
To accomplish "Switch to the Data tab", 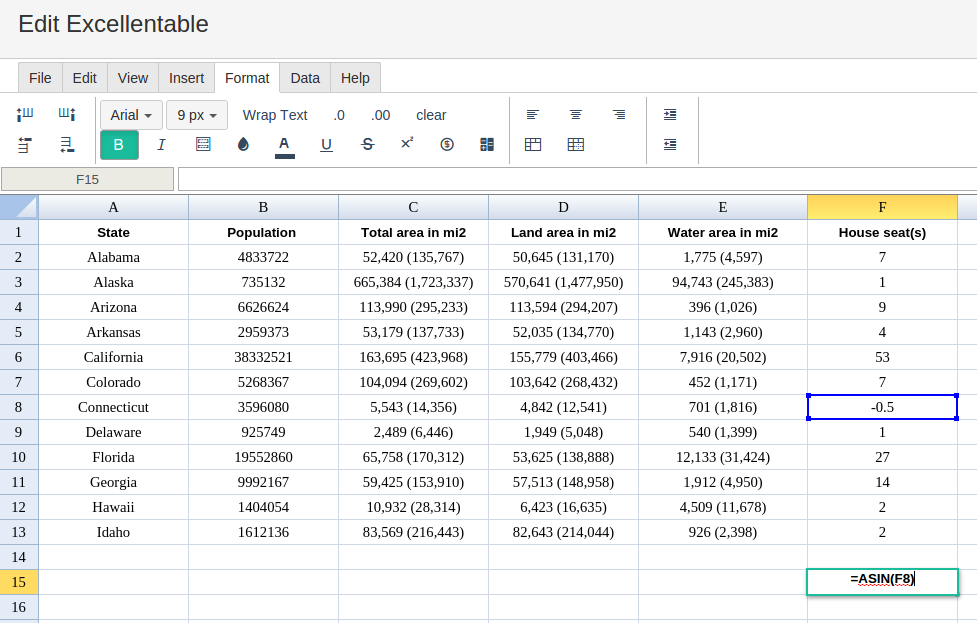I will point(305,78).
